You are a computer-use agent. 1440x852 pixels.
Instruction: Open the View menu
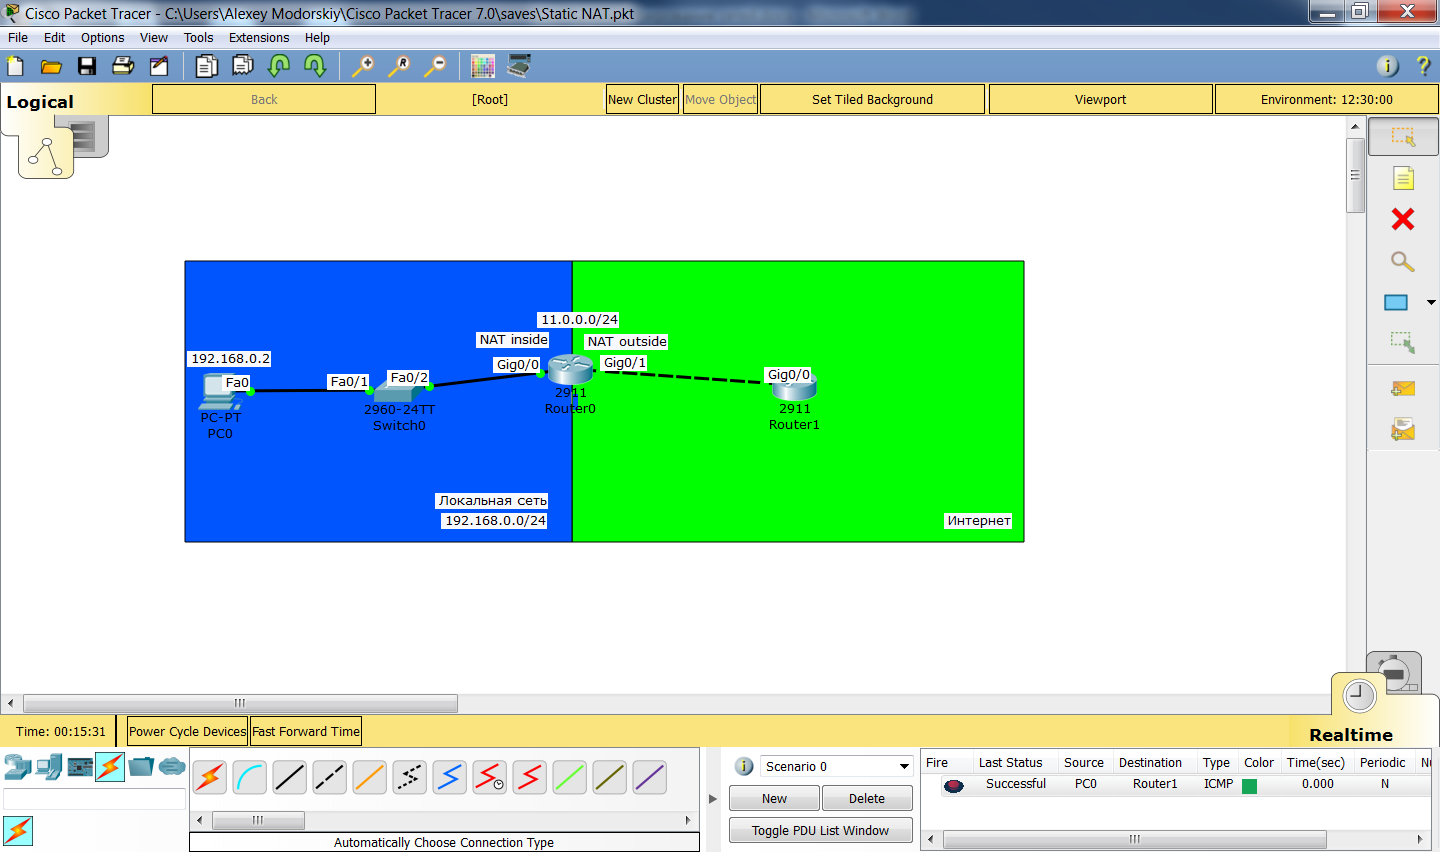(153, 38)
